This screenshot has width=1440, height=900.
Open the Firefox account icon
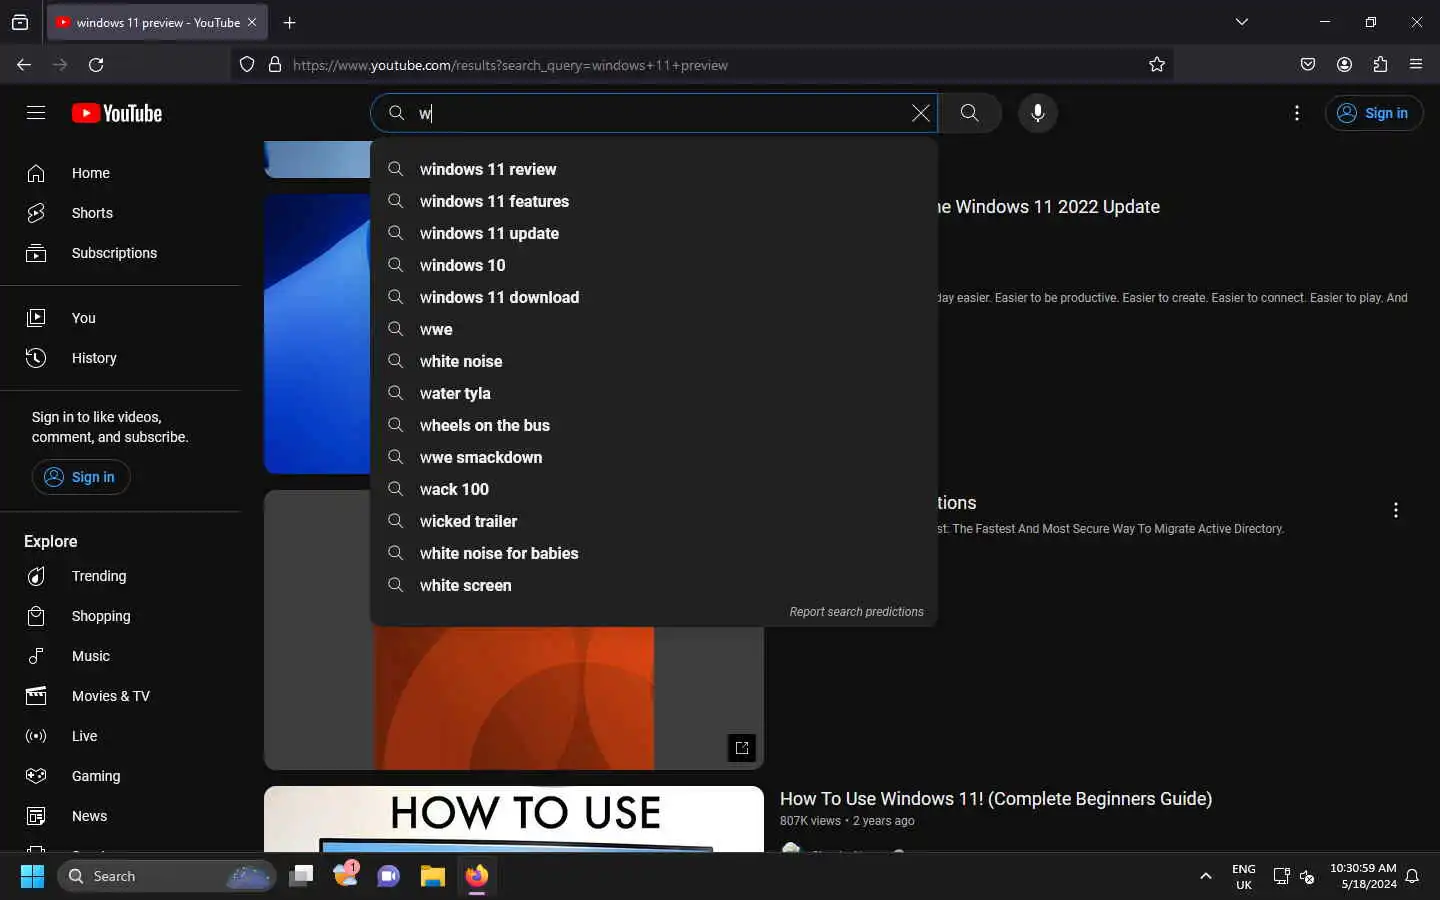point(1344,65)
